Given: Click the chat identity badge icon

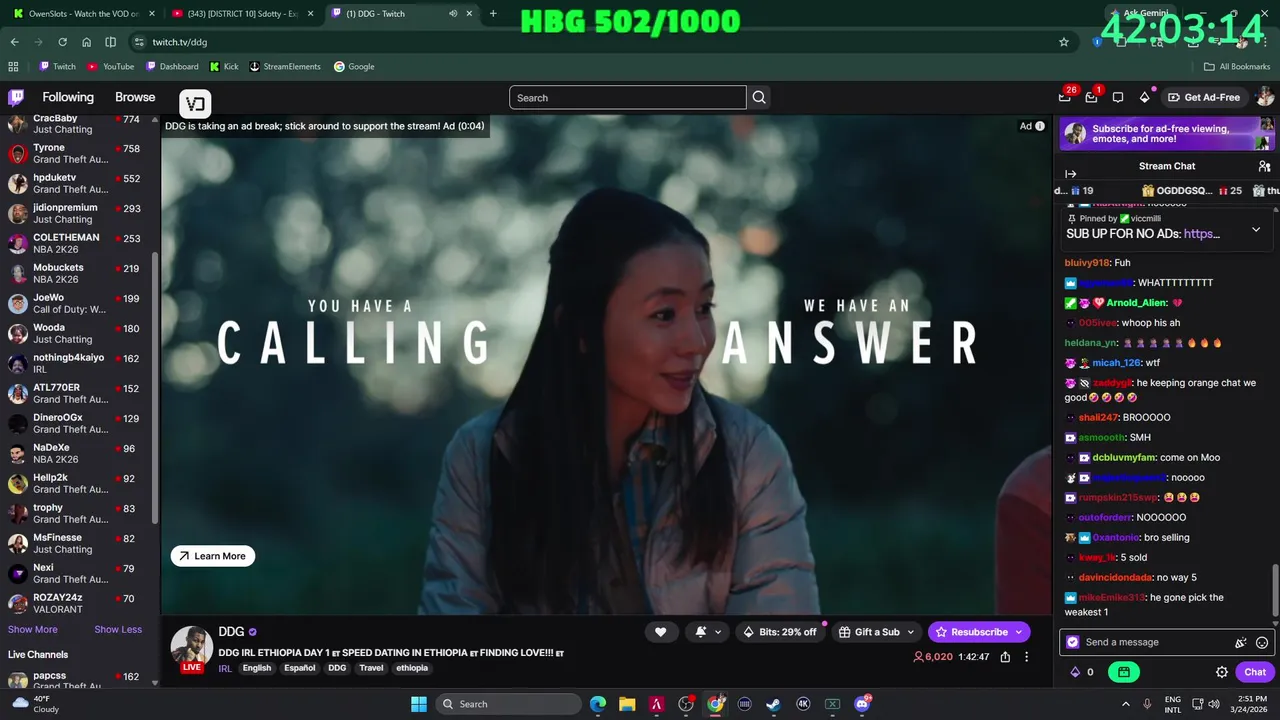Looking at the screenshot, I should tap(1073, 642).
